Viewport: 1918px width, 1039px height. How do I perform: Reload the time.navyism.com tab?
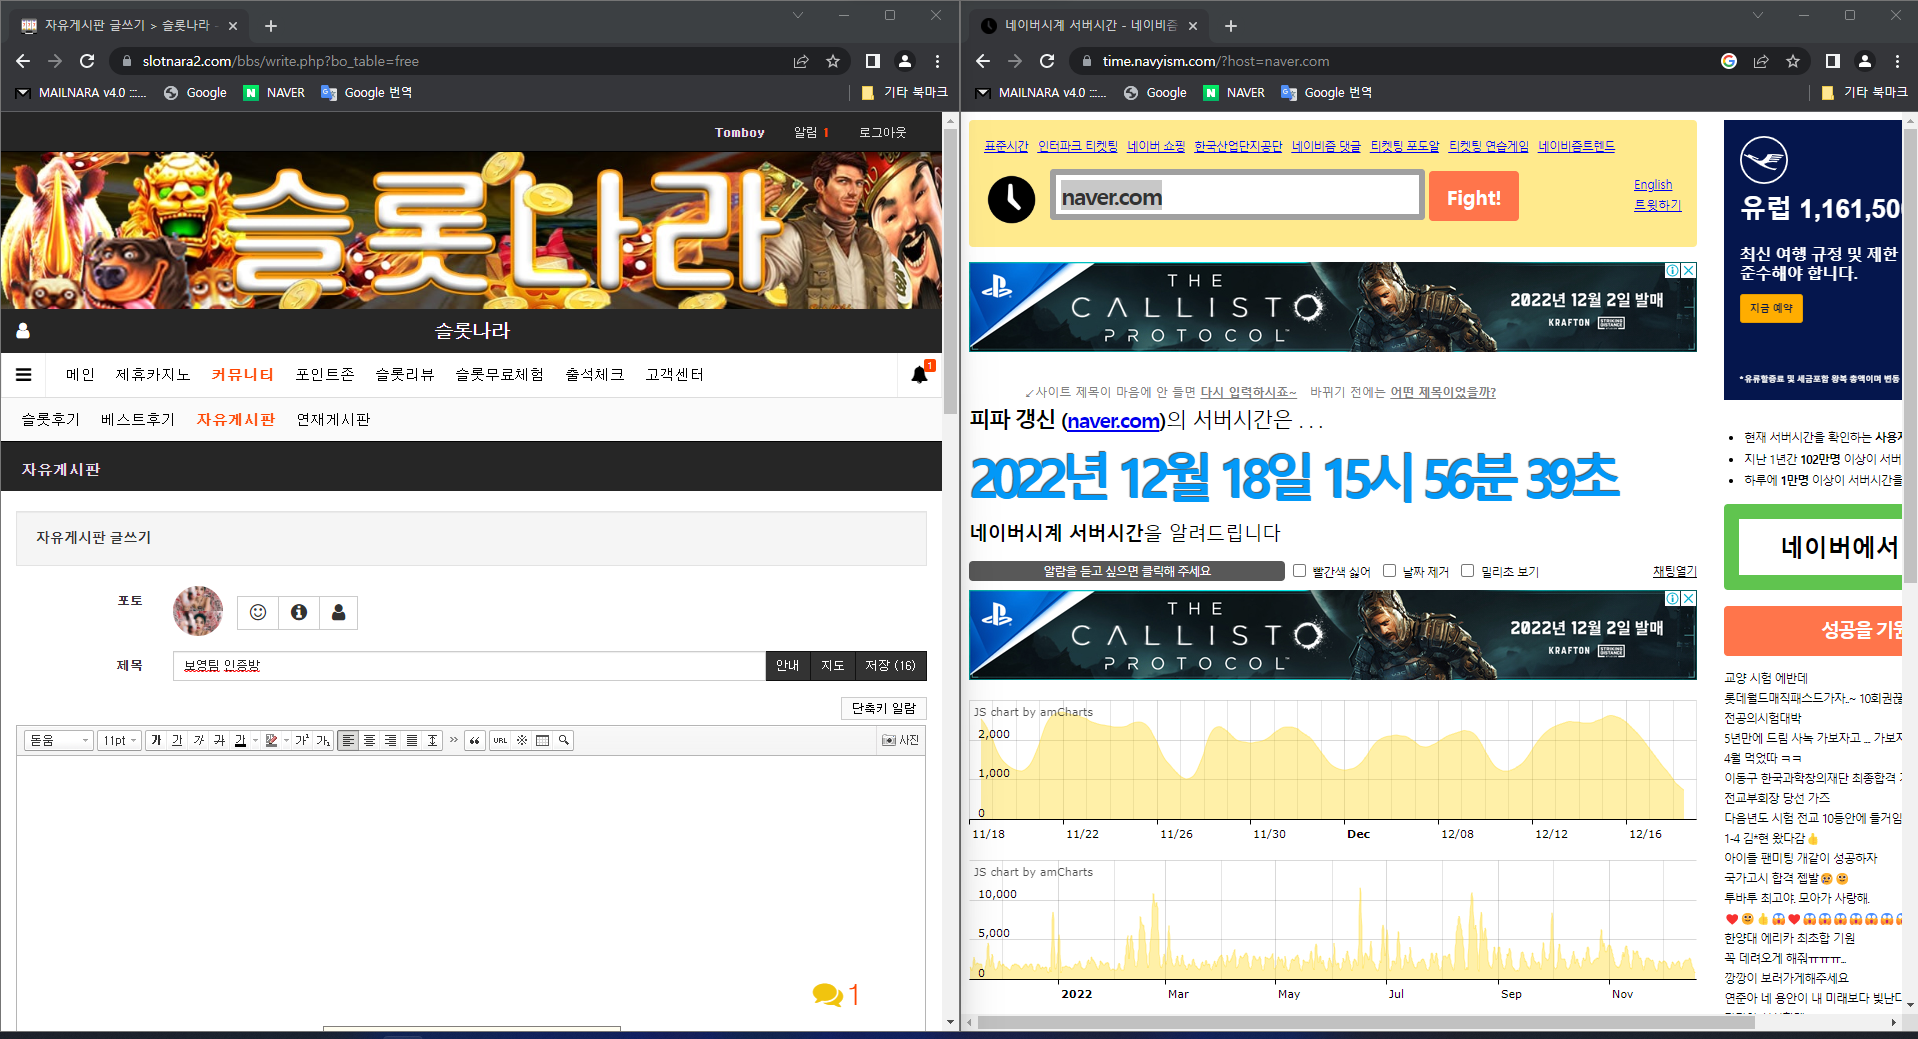(x=1047, y=61)
